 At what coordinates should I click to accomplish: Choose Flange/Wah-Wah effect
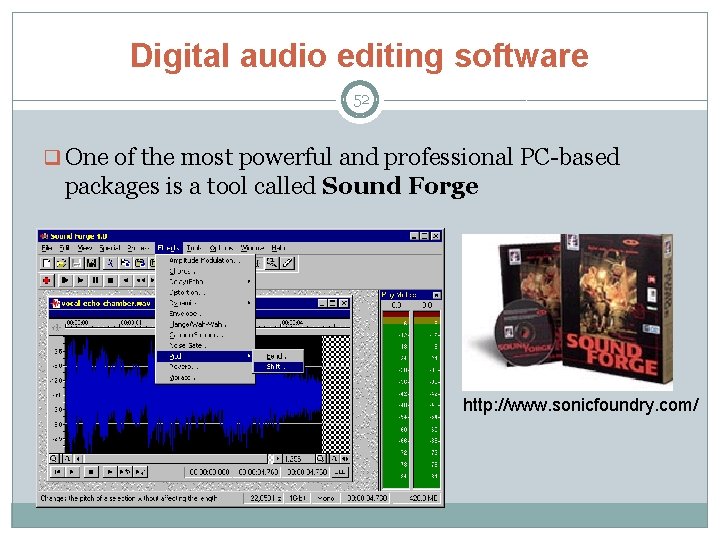tap(205, 324)
